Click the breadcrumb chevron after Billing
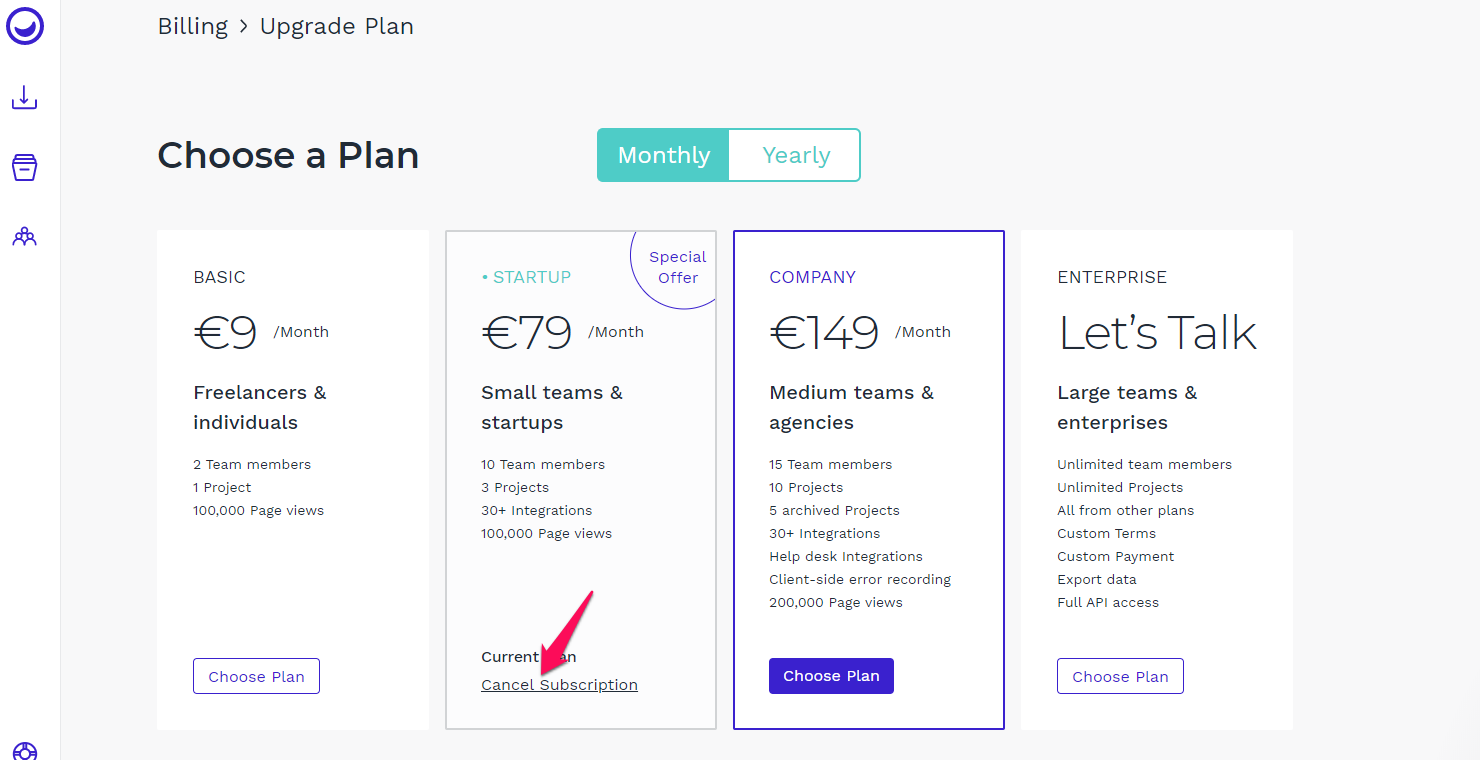 click(244, 27)
